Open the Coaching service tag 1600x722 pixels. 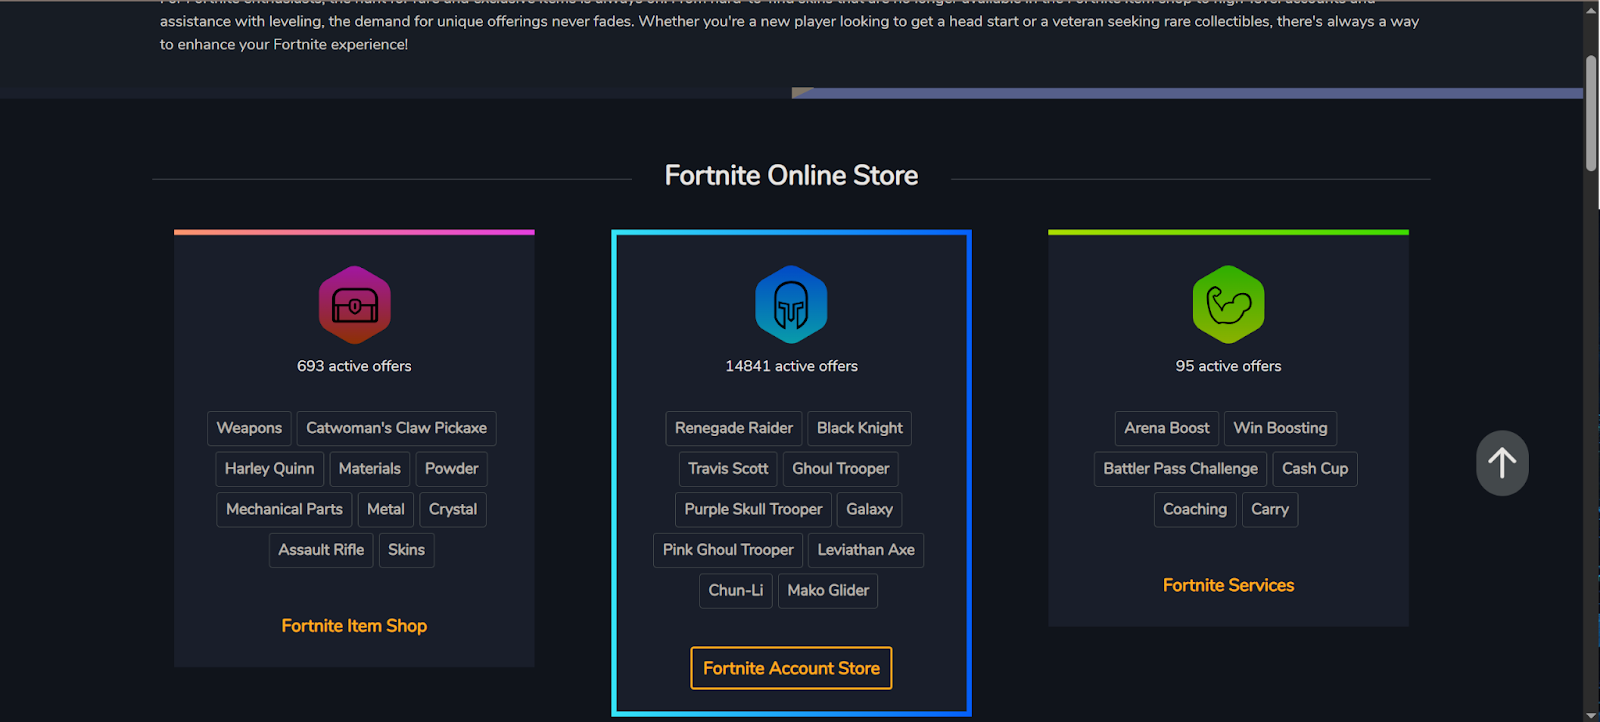1194,509
